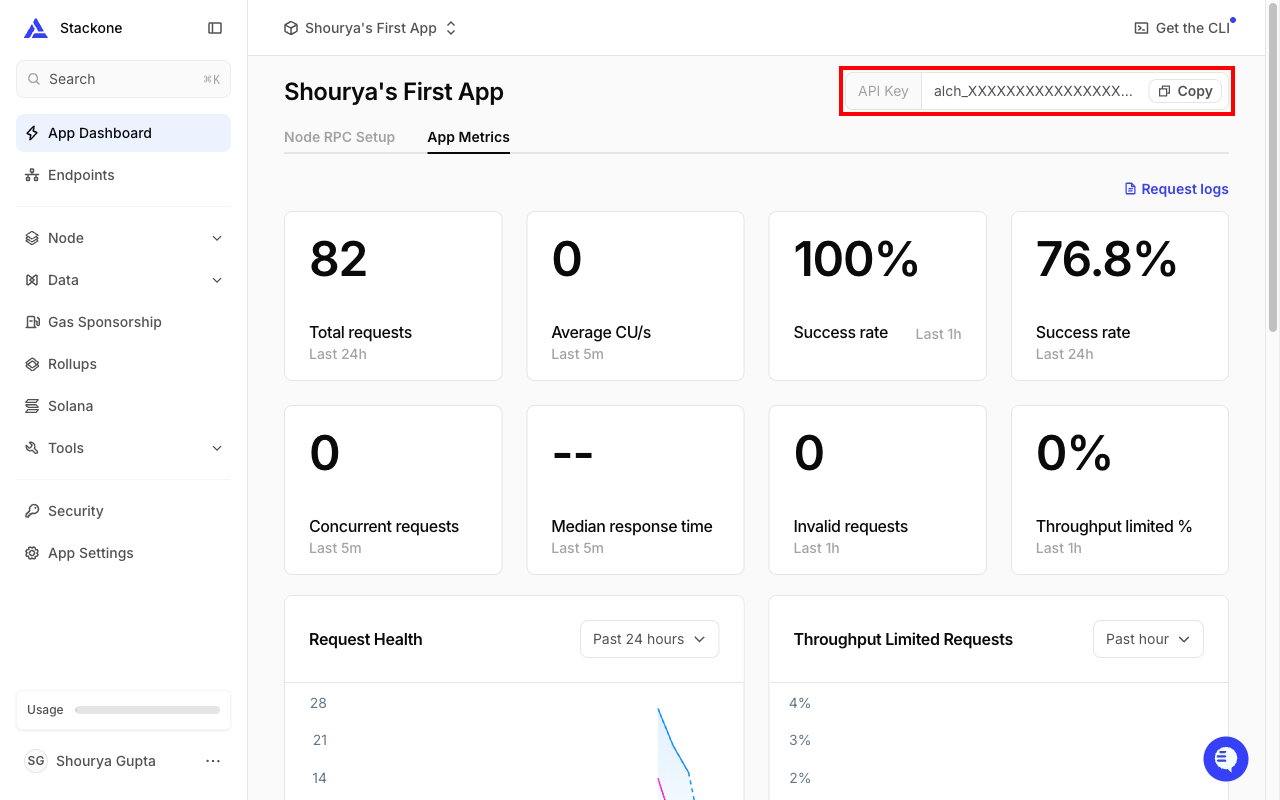
Task: Click the Throughput limited % card
Action: coord(1120,490)
